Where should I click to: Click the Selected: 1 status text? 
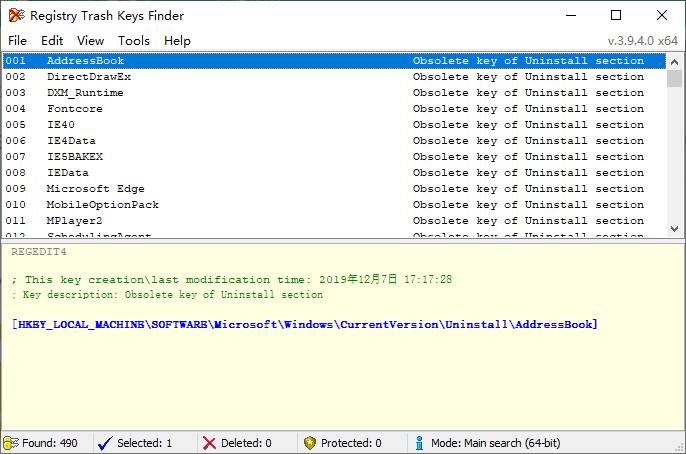pyautogui.click(x=144, y=443)
